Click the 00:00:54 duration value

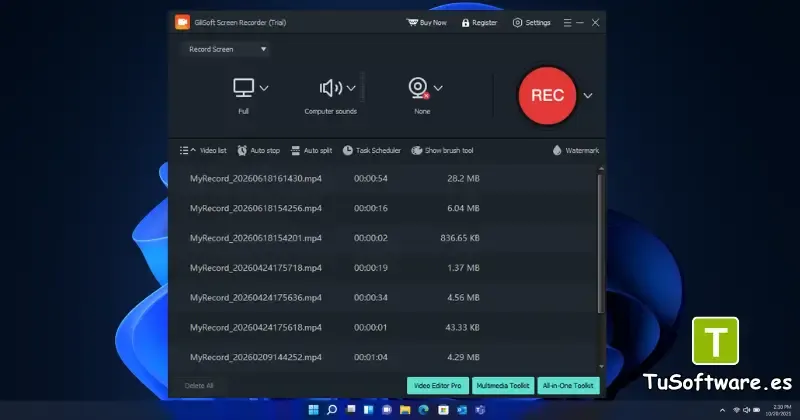tap(371, 179)
